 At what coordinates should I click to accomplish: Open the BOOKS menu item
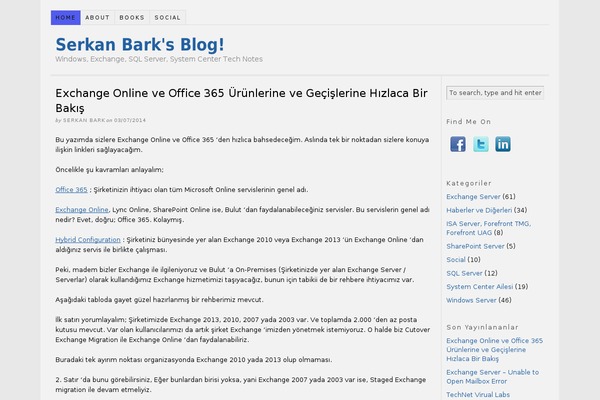(132, 18)
